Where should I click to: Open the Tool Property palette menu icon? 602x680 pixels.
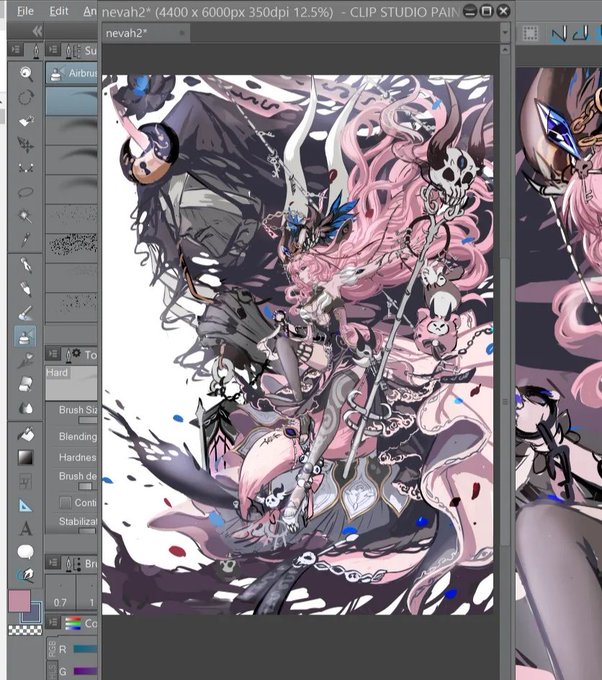click(x=53, y=354)
